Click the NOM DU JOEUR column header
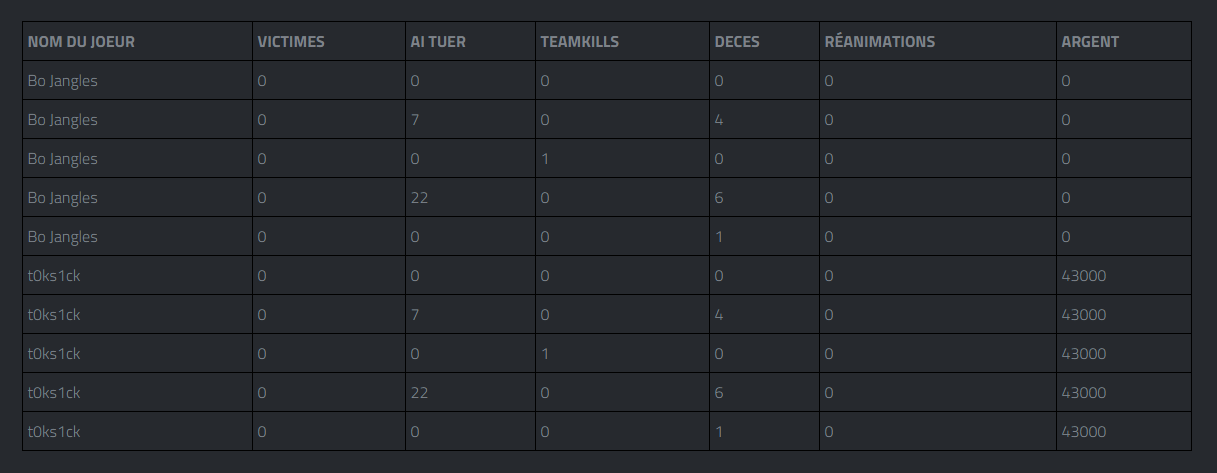The width and height of the screenshot is (1217, 473). (x=81, y=42)
